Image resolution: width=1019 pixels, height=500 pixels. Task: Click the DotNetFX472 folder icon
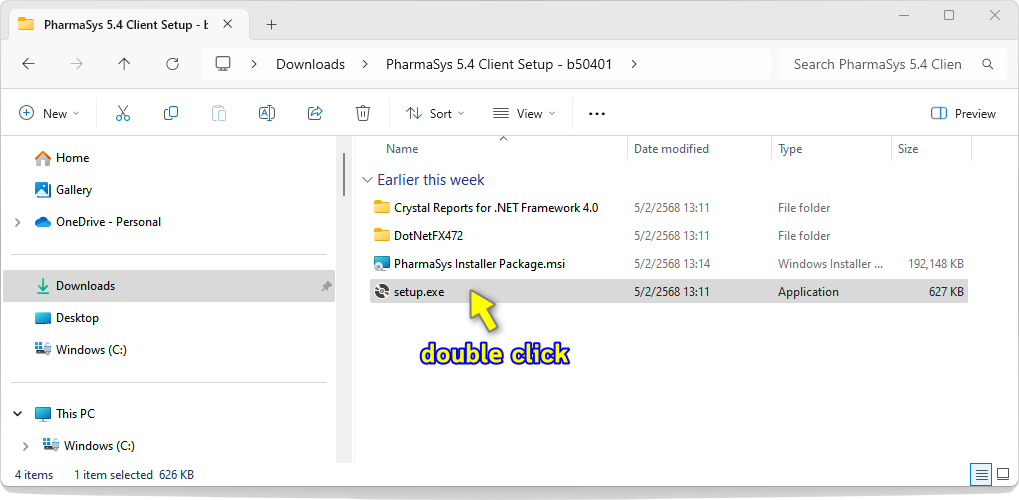tap(381, 235)
